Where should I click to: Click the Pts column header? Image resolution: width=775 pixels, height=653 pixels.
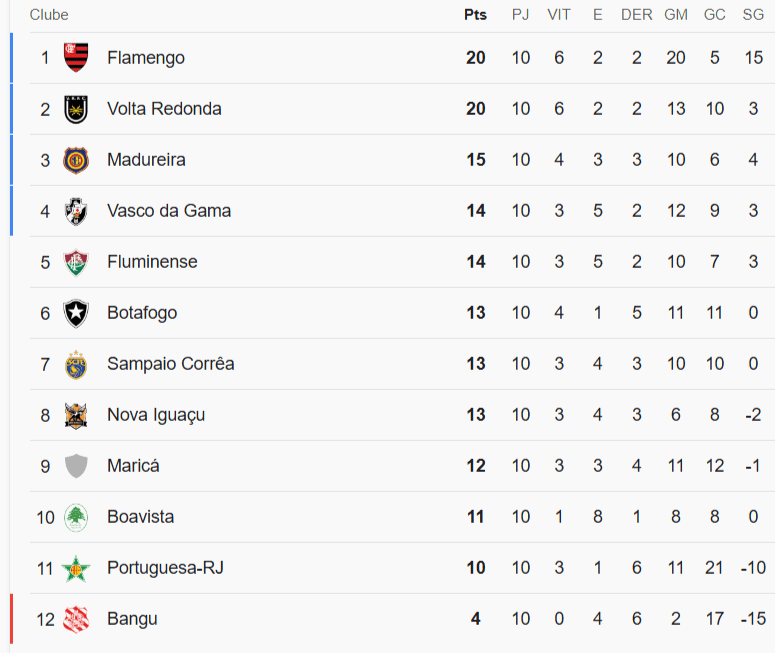pyautogui.click(x=475, y=15)
